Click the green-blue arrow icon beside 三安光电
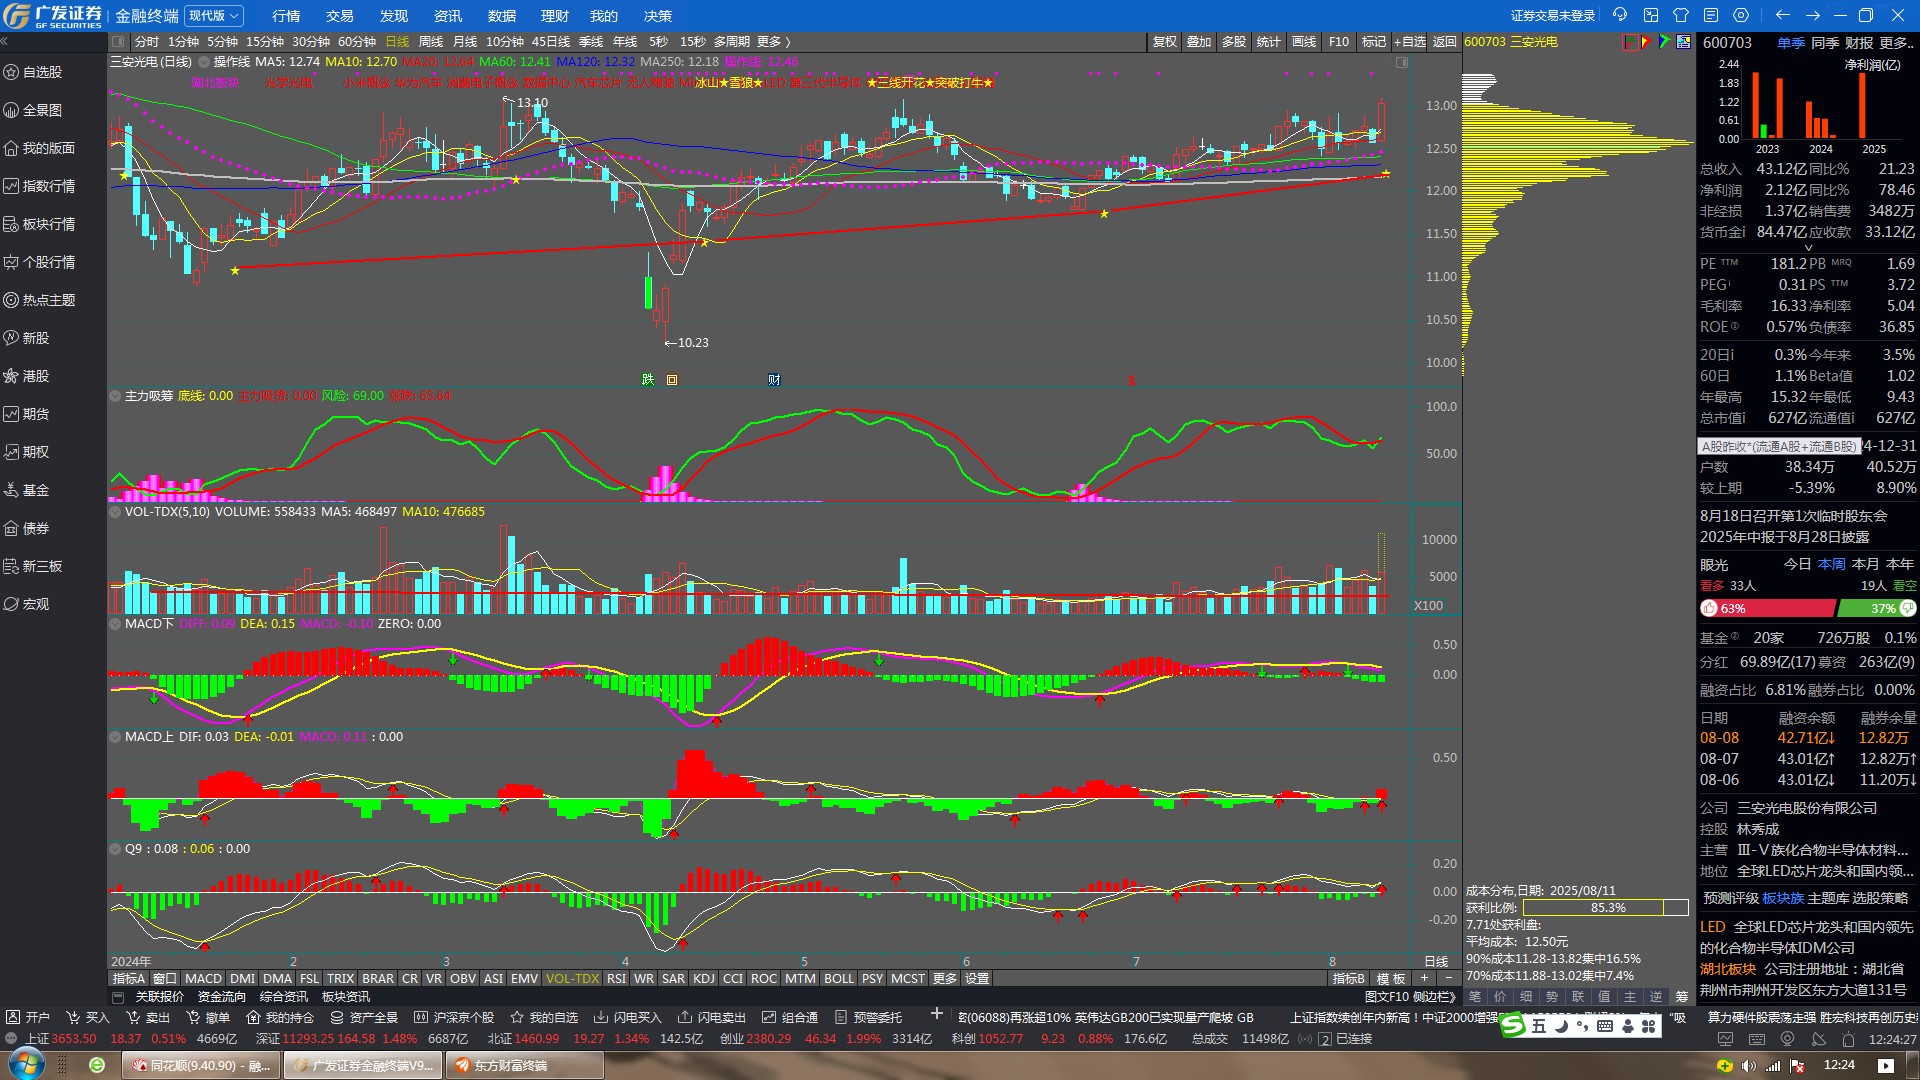1920x1080 pixels. tap(1664, 42)
